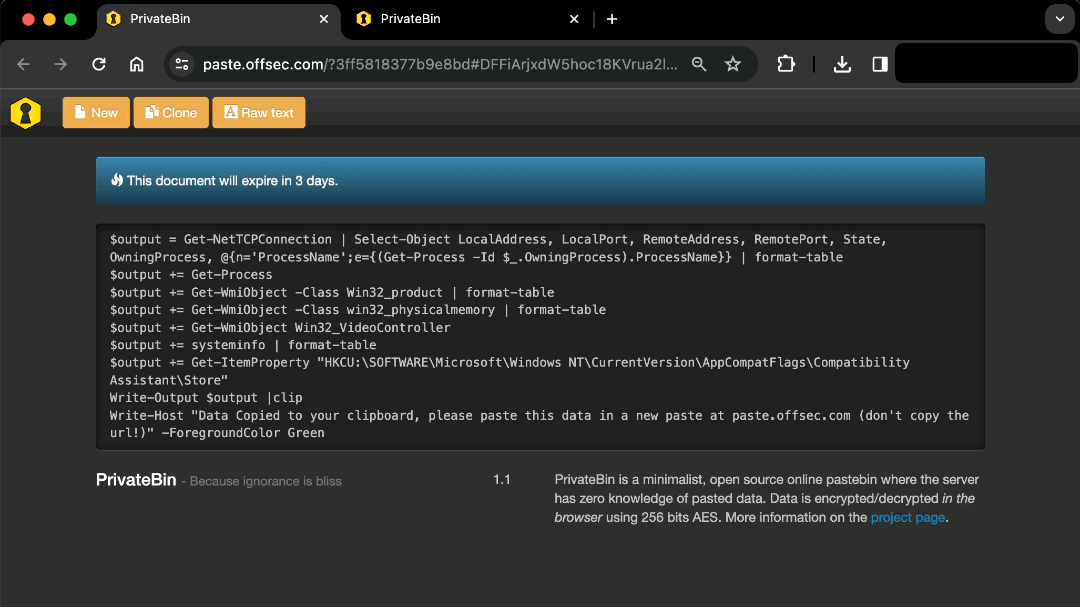Screen dimensions: 1080x608
Task: Go forward to the next page
Action: 61,64
